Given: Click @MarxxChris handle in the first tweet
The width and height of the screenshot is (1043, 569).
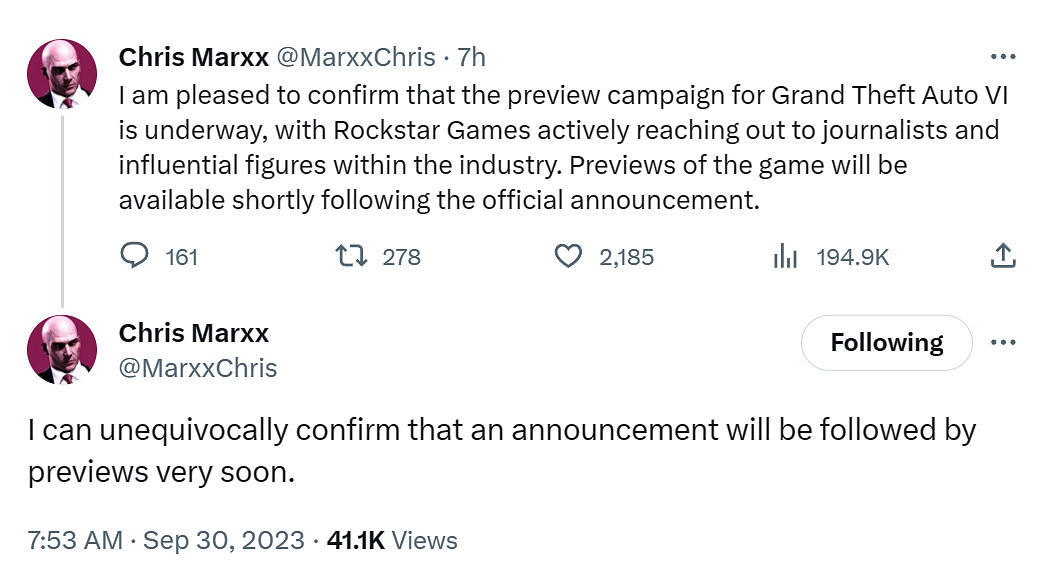Looking at the screenshot, I should 355,57.
